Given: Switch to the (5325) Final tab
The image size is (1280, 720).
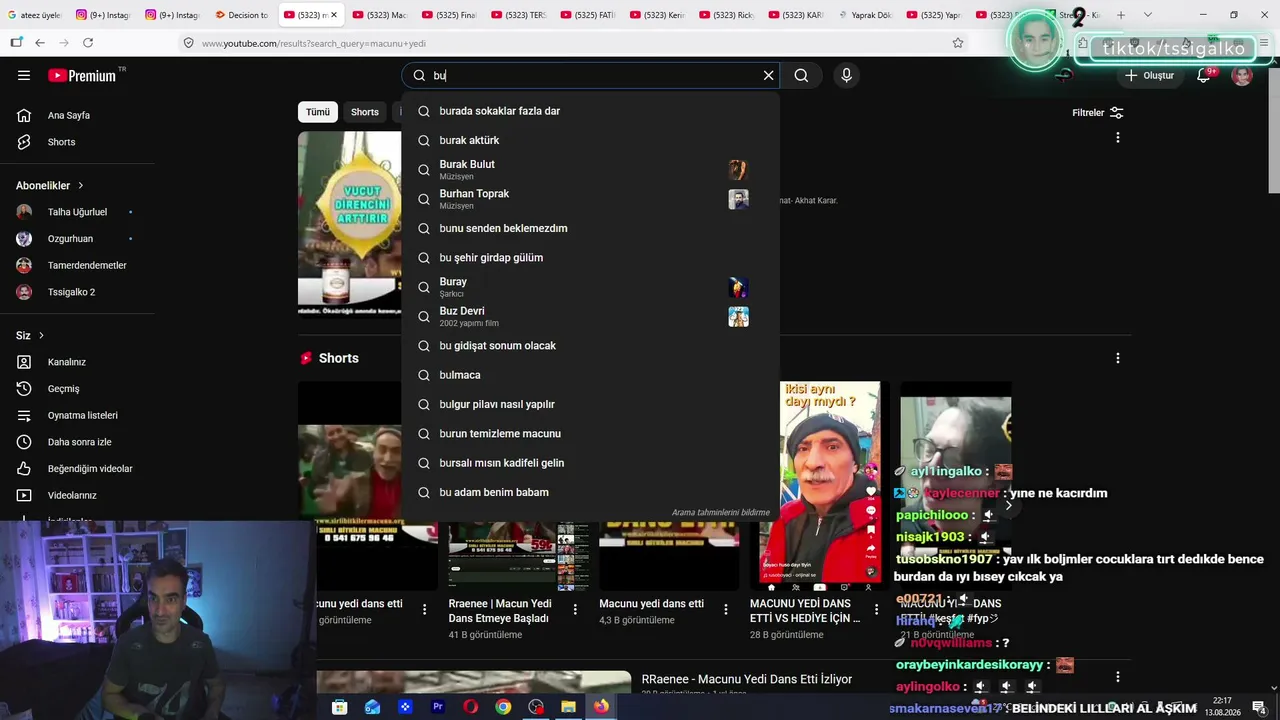Looking at the screenshot, I should pos(449,15).
